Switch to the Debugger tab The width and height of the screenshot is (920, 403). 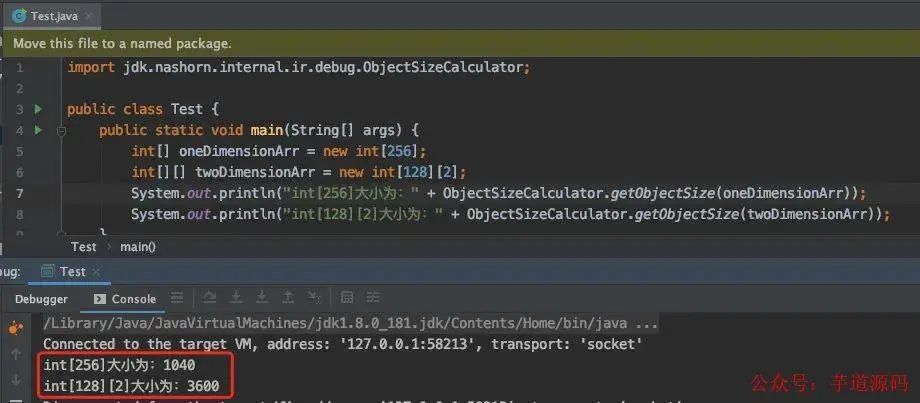tap(41, 299)
